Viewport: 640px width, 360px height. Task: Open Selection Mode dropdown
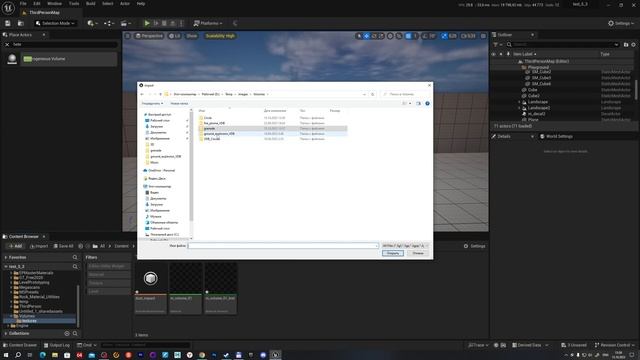coord(55,23)
